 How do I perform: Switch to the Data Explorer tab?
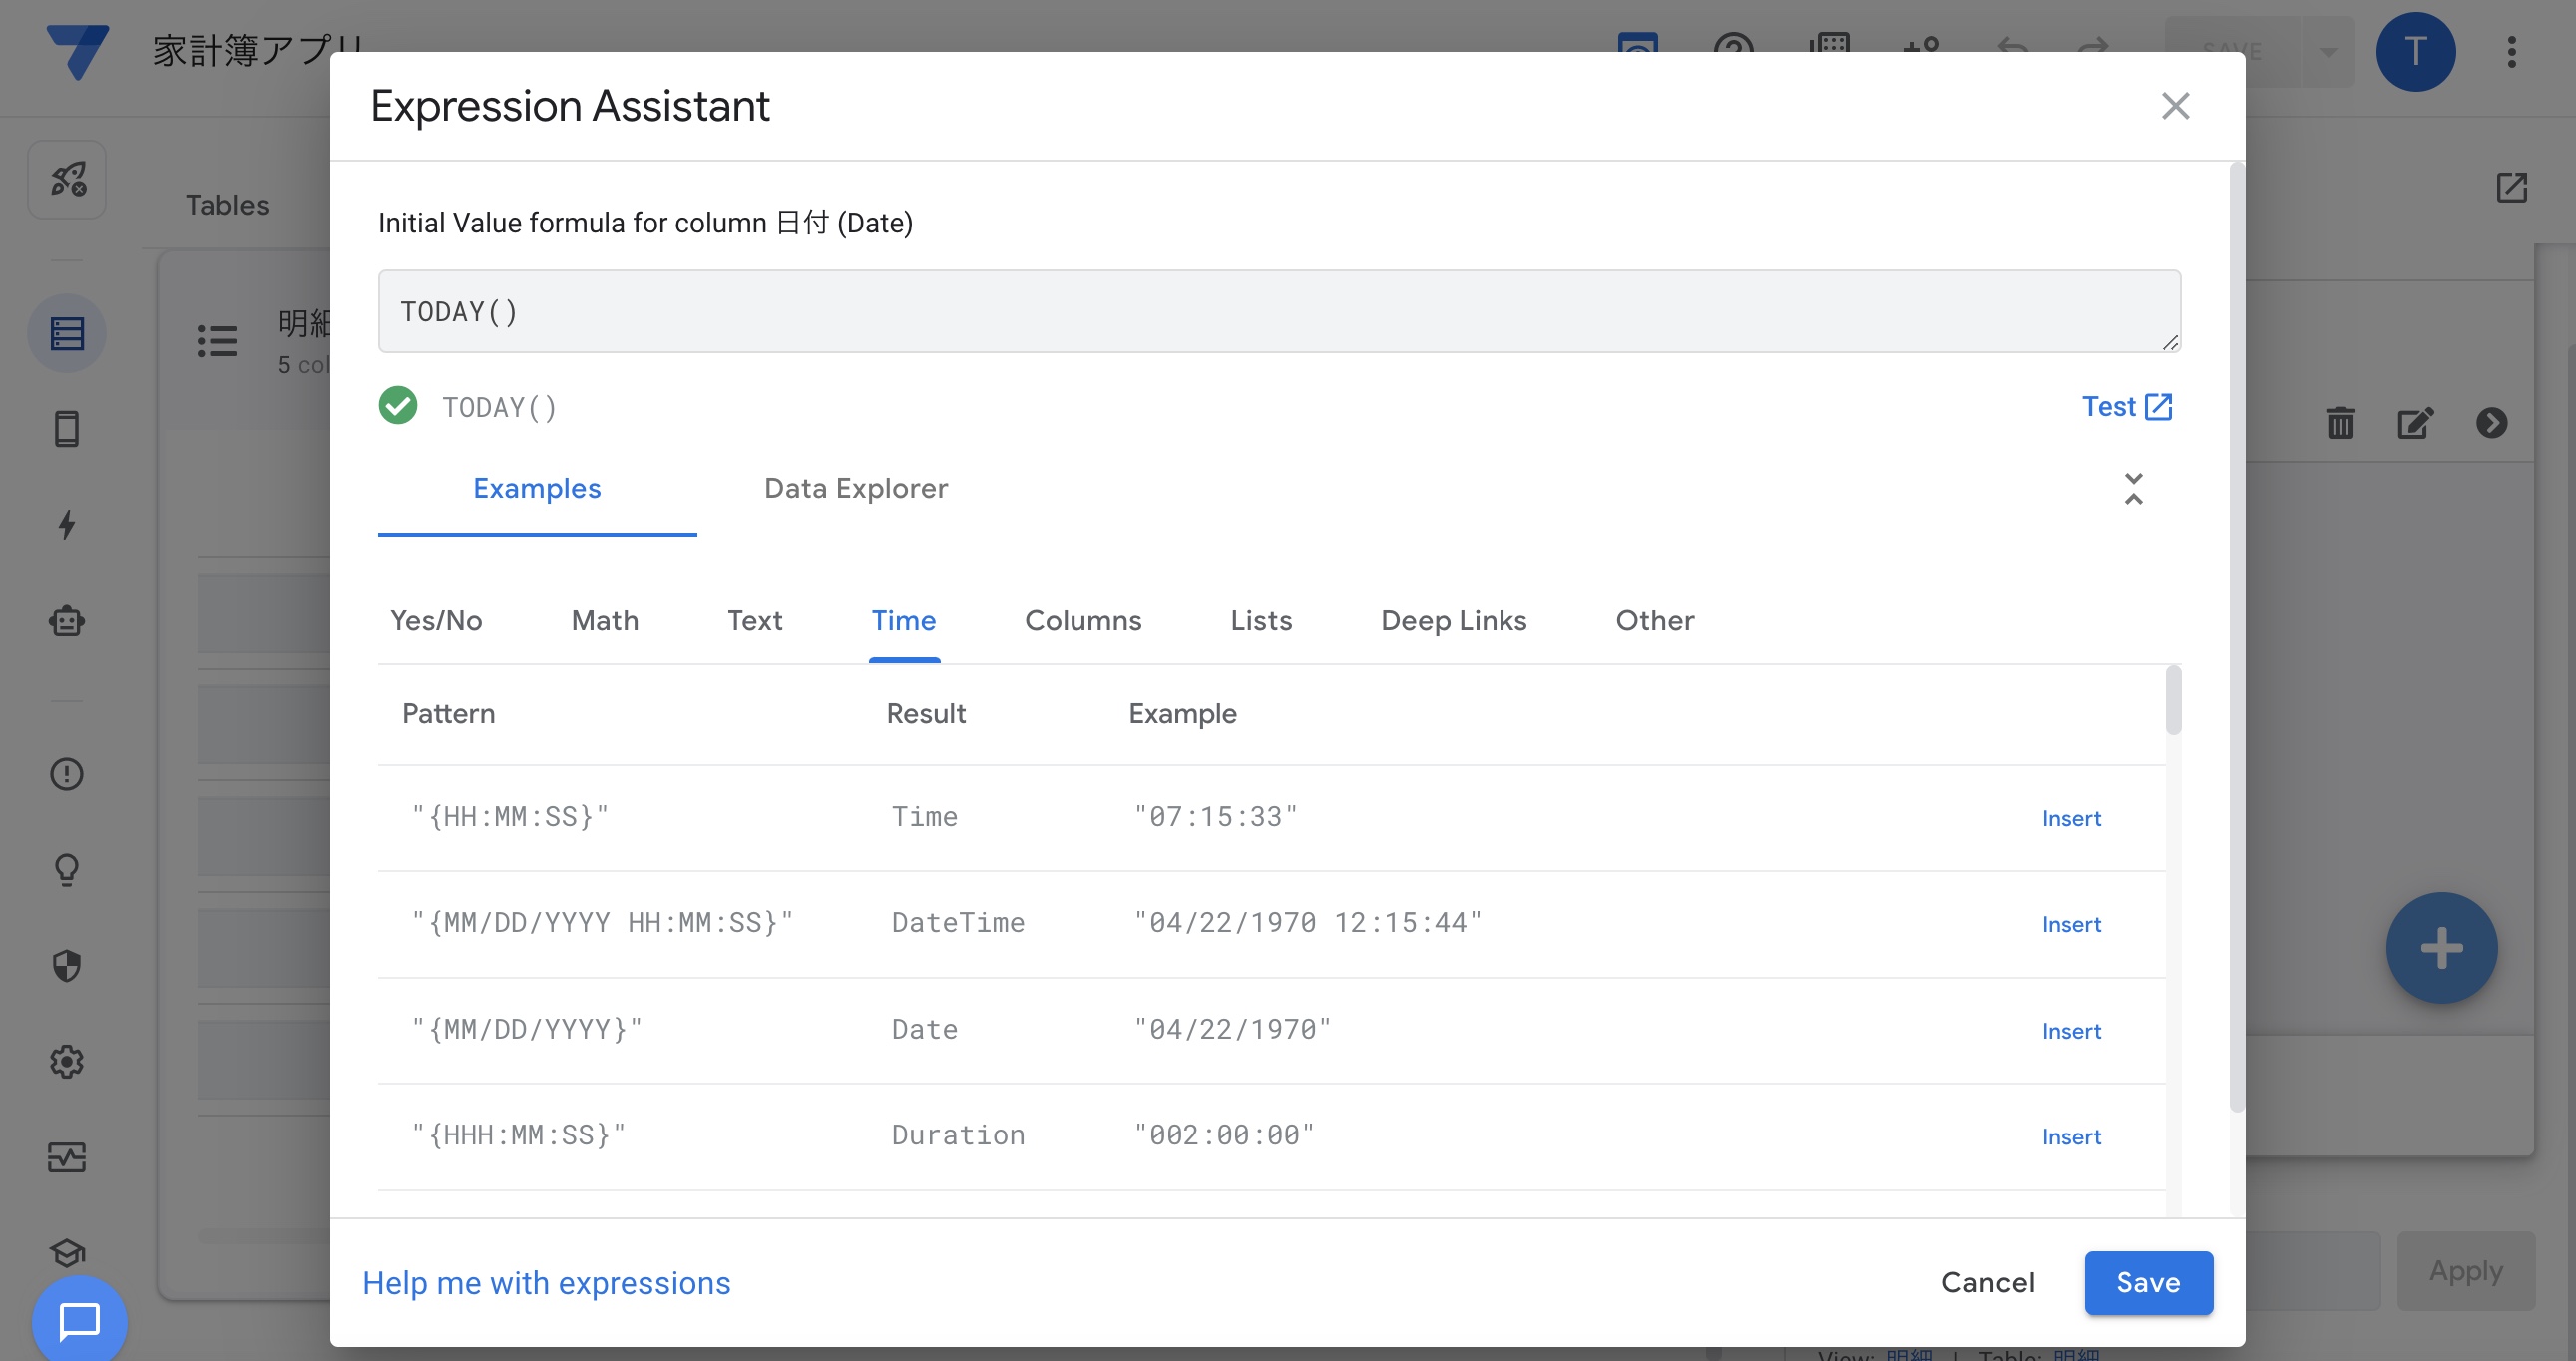[x=855, y=489]
